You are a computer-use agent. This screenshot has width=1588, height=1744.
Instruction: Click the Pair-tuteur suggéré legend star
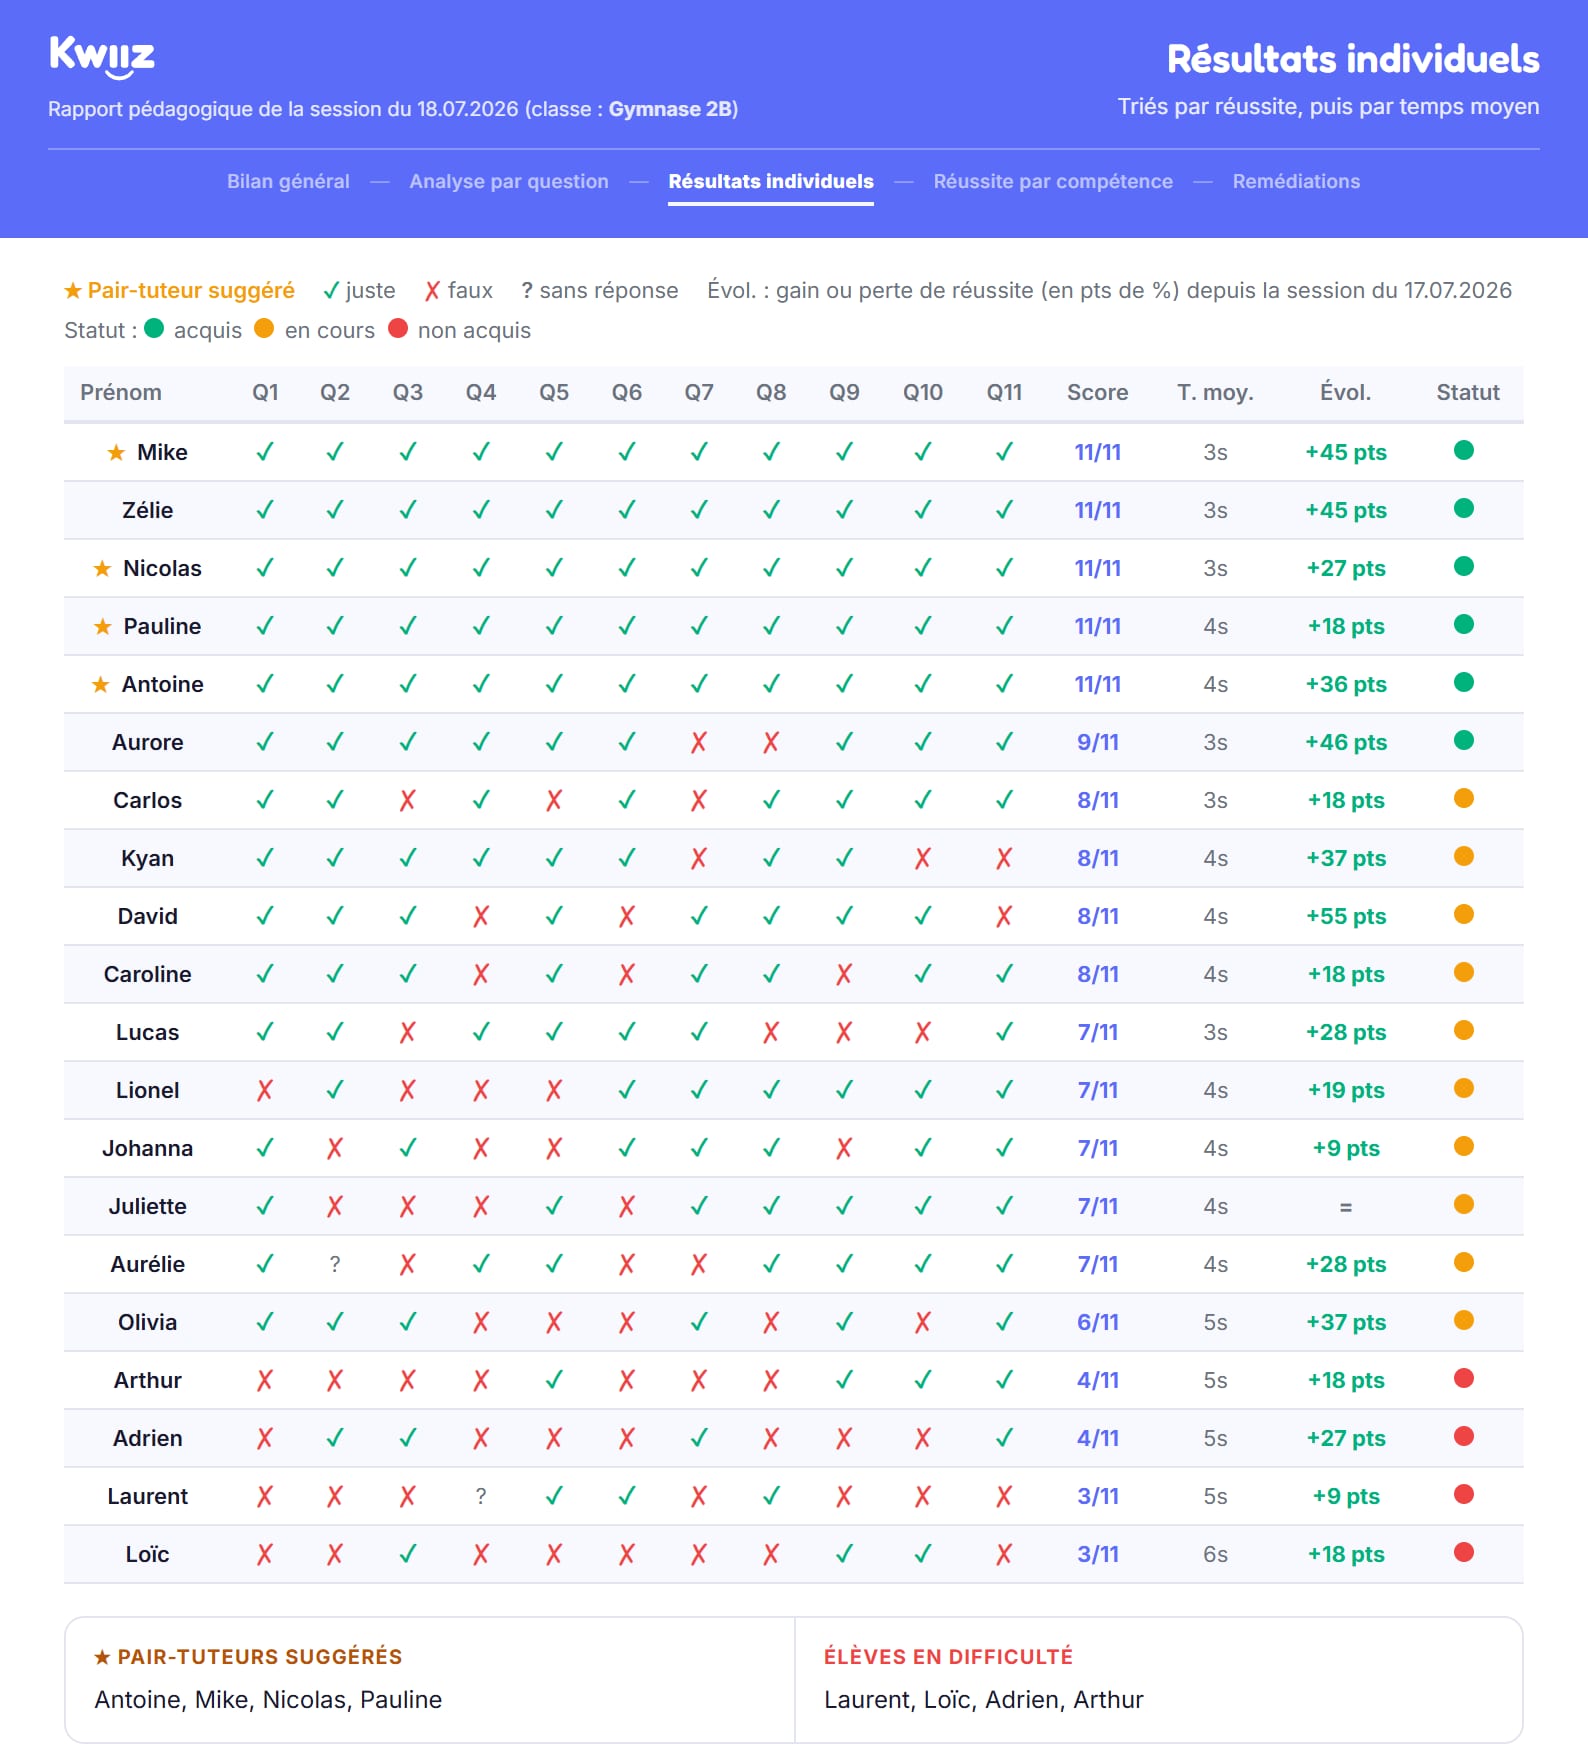coord(73,290)
